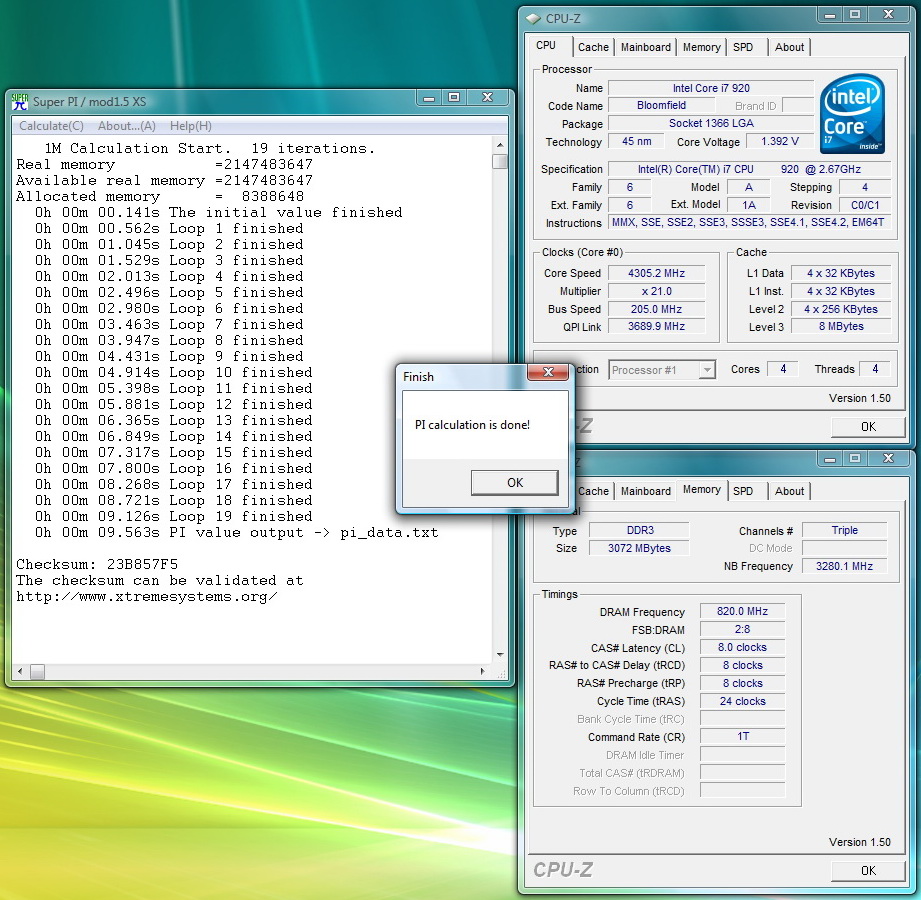Click the Core Speed value 4305.2 MHz
This screenshot has width=921, height=900.
coord(656,273)
